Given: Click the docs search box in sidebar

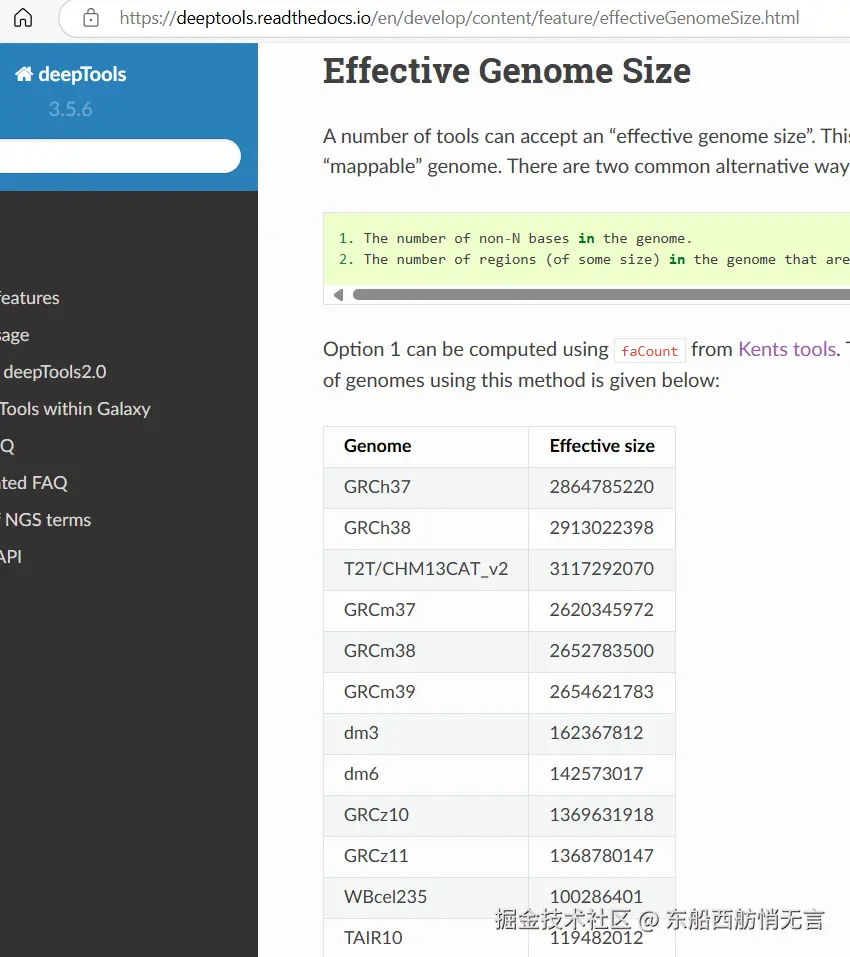Looking at the screenshot, I should coord(118,156).
